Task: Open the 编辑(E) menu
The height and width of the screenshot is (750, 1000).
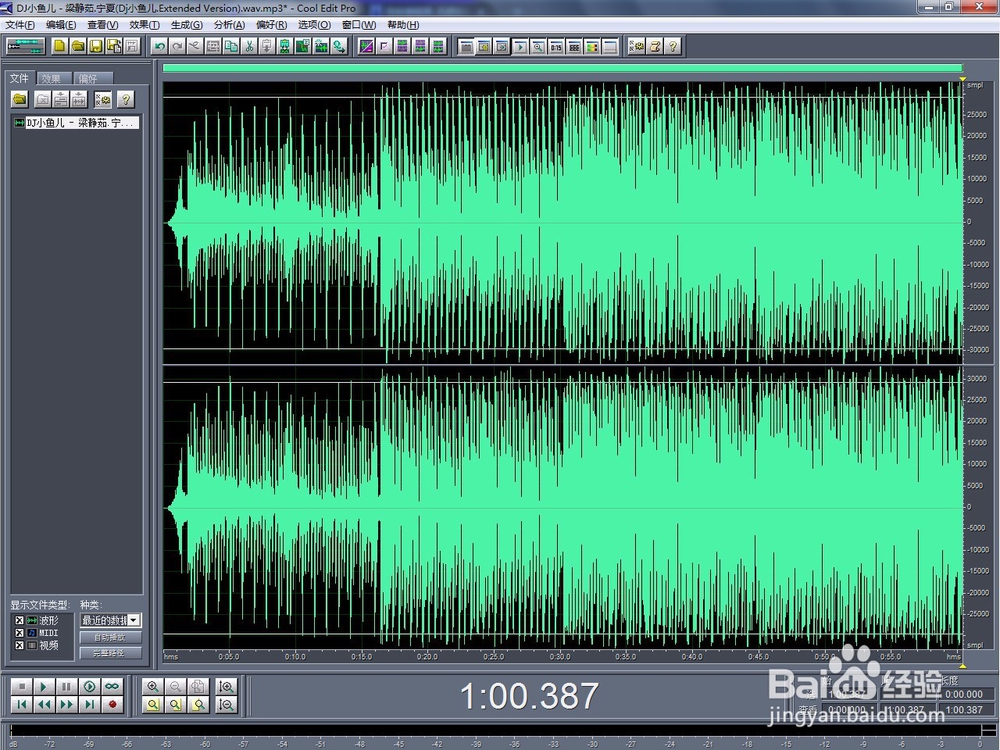Action: point(61,25)
